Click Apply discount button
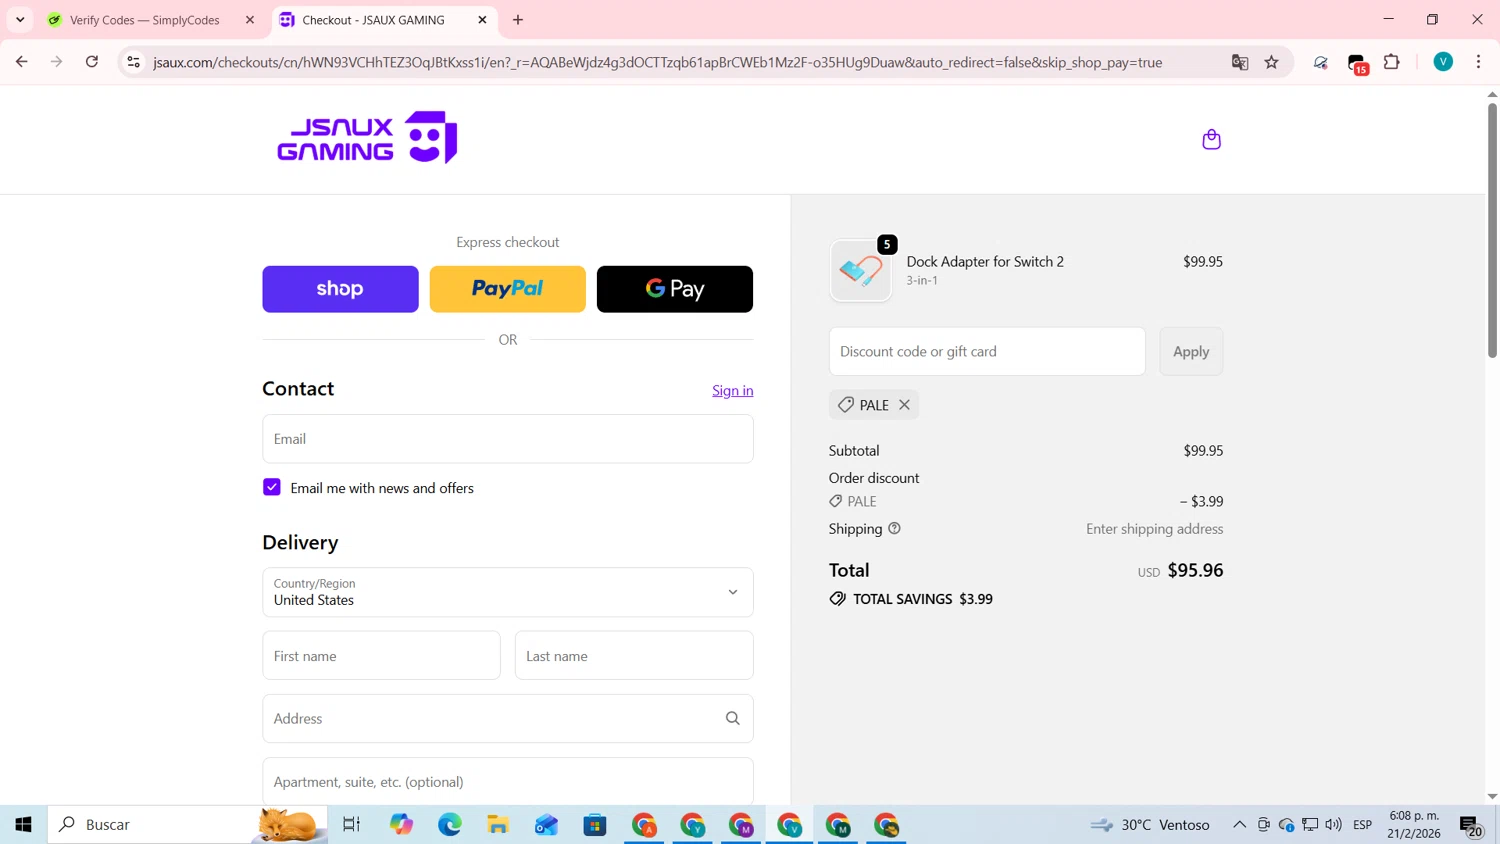Viewport: 1500px width, 844px height. [1191, 351]
